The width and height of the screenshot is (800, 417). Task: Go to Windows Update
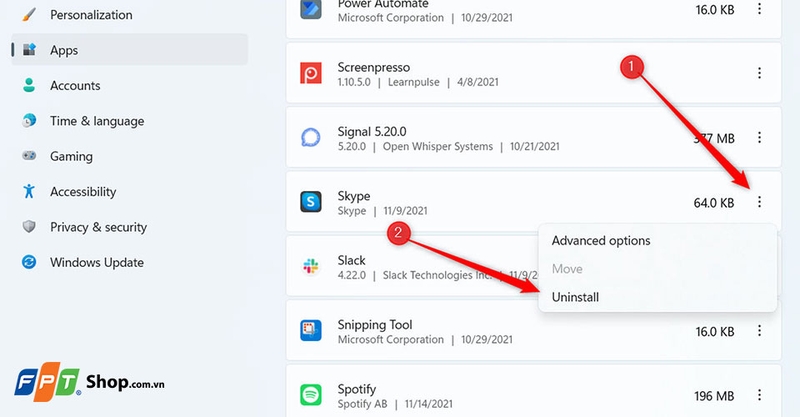coord(130,262)
